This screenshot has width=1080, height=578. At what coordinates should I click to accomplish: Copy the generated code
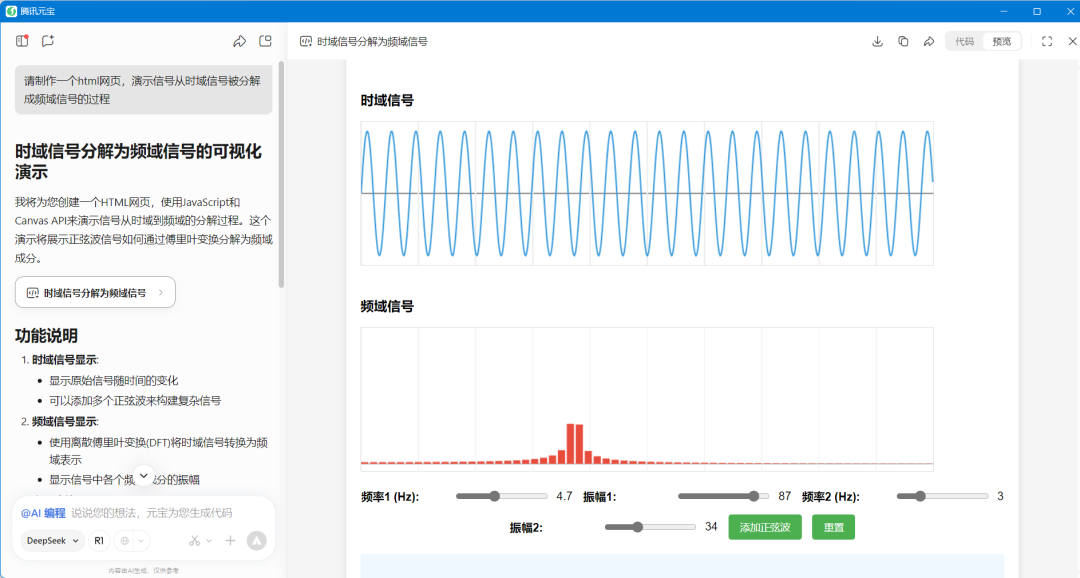(903, 41)
